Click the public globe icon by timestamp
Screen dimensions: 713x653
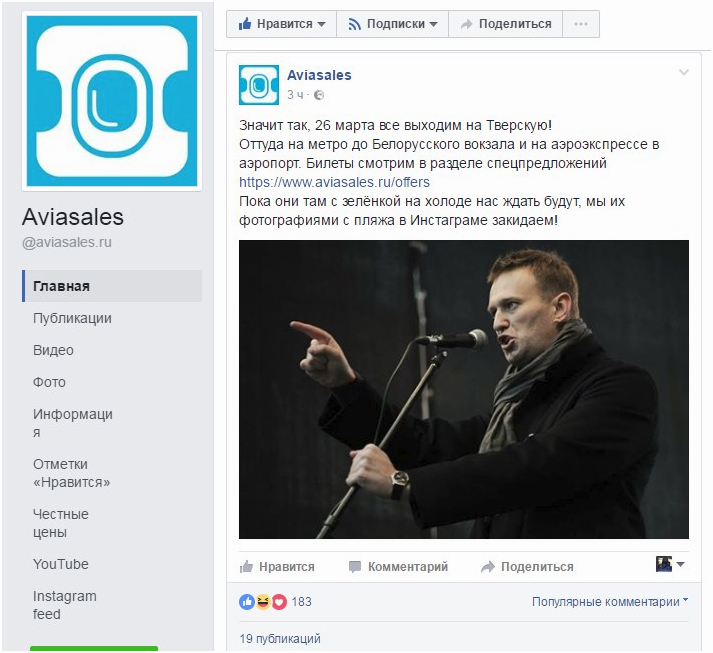click(319, 95)
